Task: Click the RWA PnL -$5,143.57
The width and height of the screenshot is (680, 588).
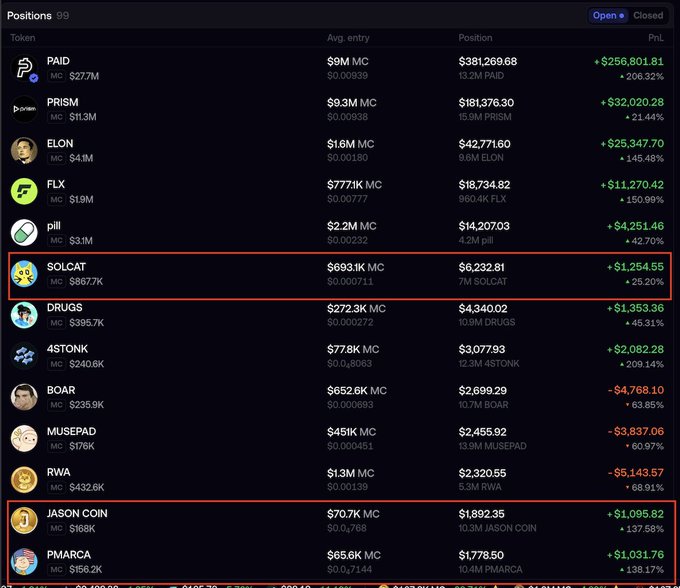Action: point(636,472)
